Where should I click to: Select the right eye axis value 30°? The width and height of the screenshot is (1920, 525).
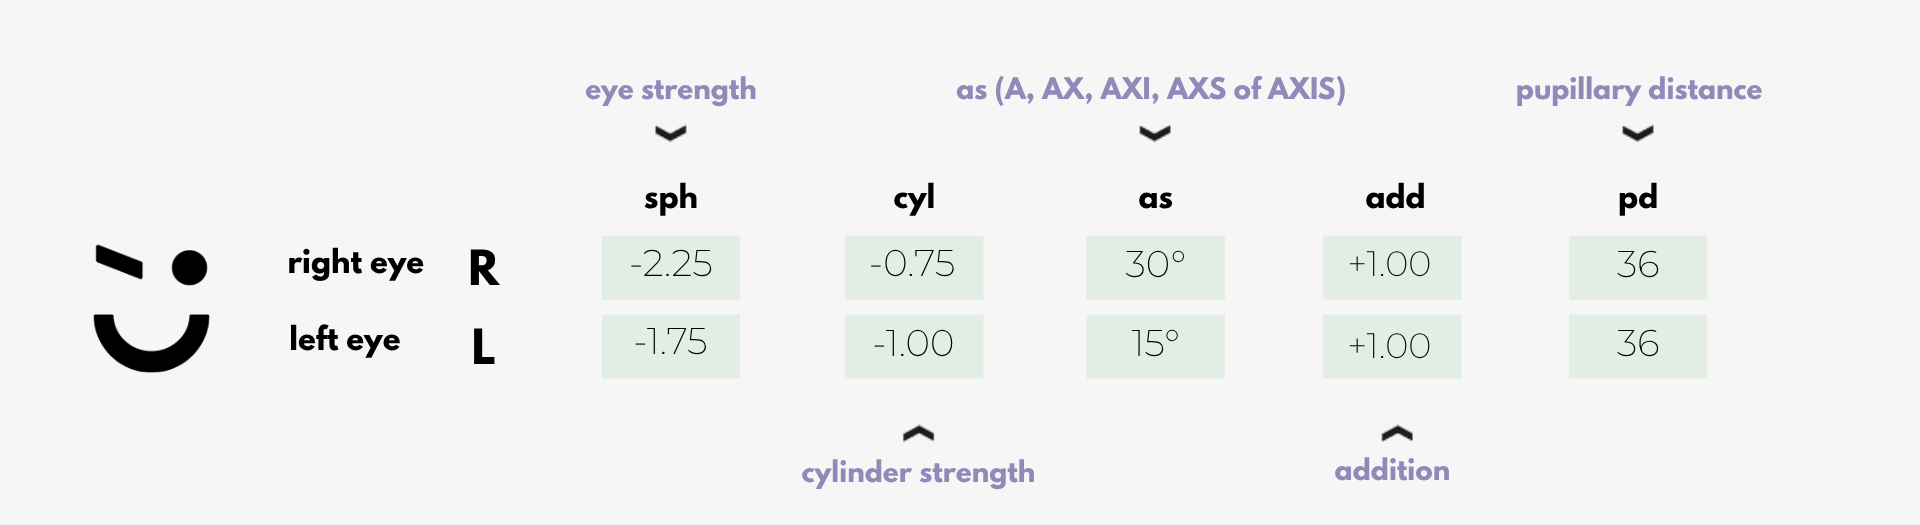click(x=1155, y=267)
